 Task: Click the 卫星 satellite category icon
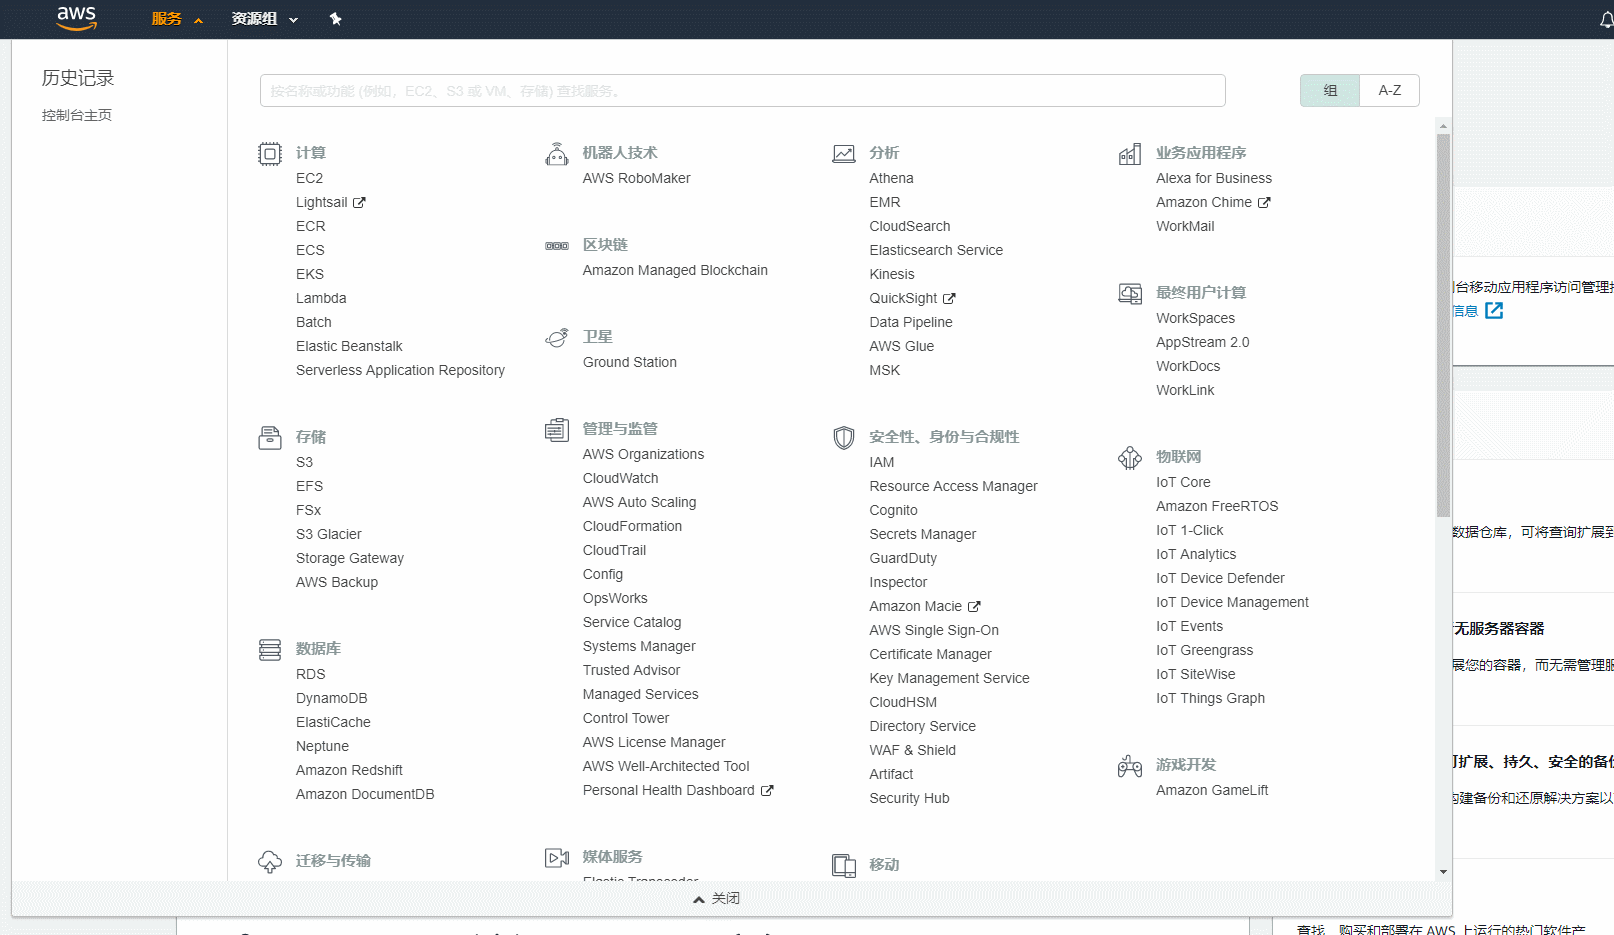pyautogui.click(x=557, y=338)
